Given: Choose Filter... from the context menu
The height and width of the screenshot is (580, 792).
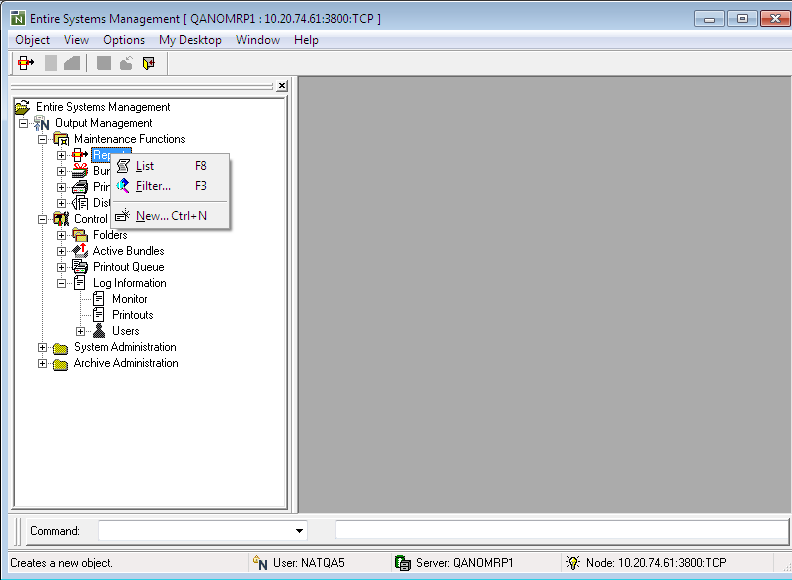Looking at the screenshot, I should pos(170,186).
